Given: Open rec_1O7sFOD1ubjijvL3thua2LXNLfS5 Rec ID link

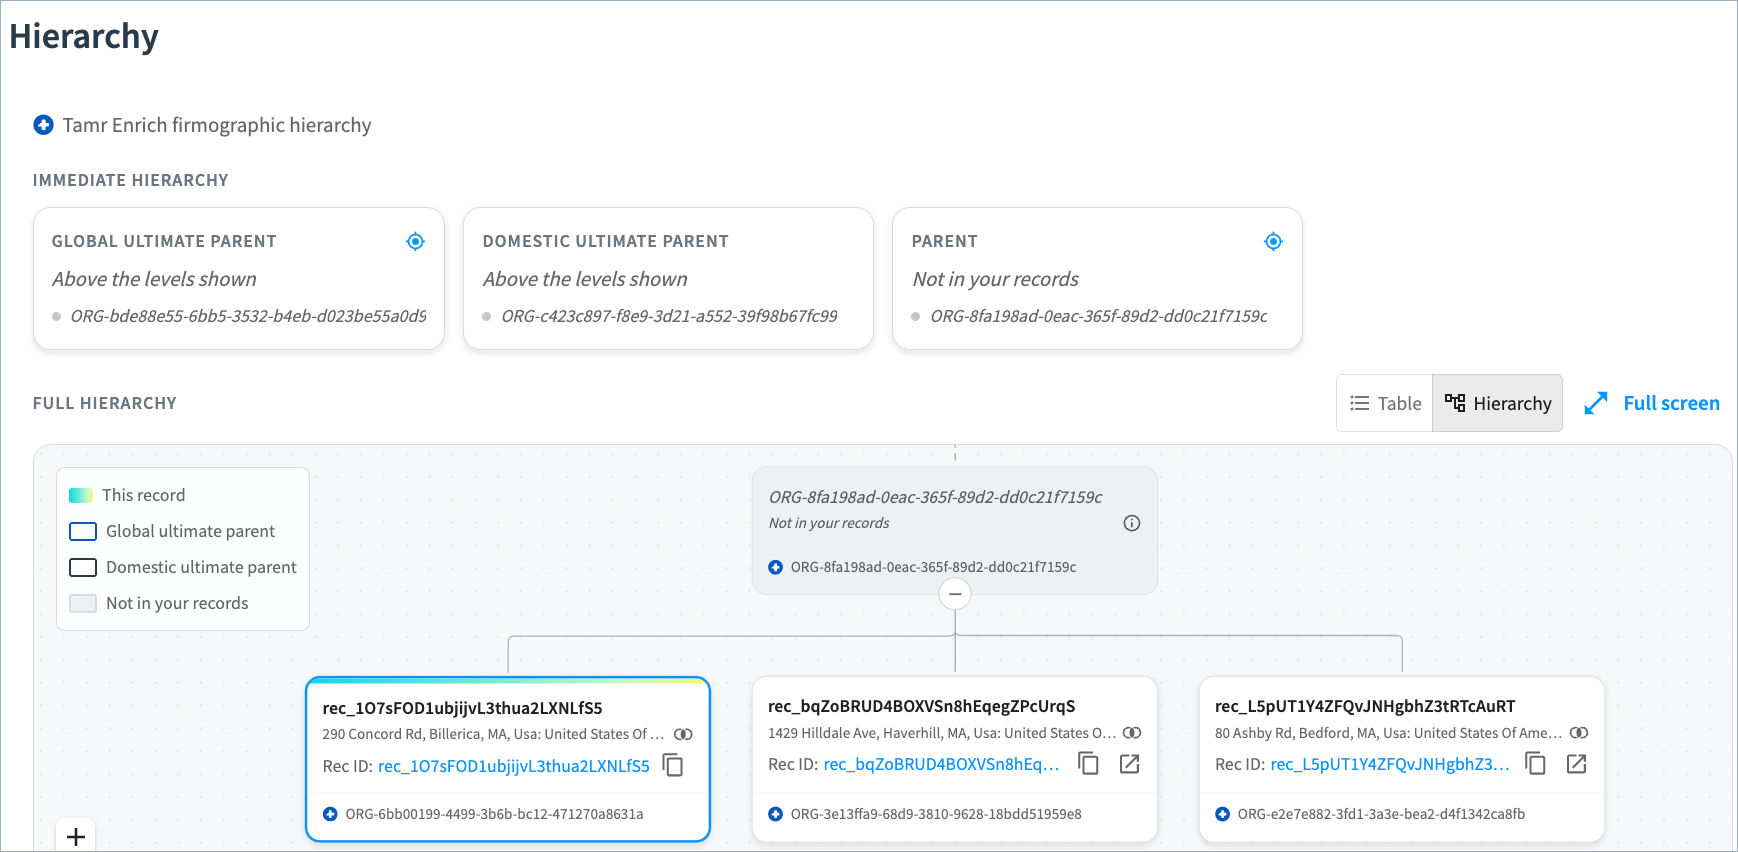Looking at the screenshot, I should (514, 766).
